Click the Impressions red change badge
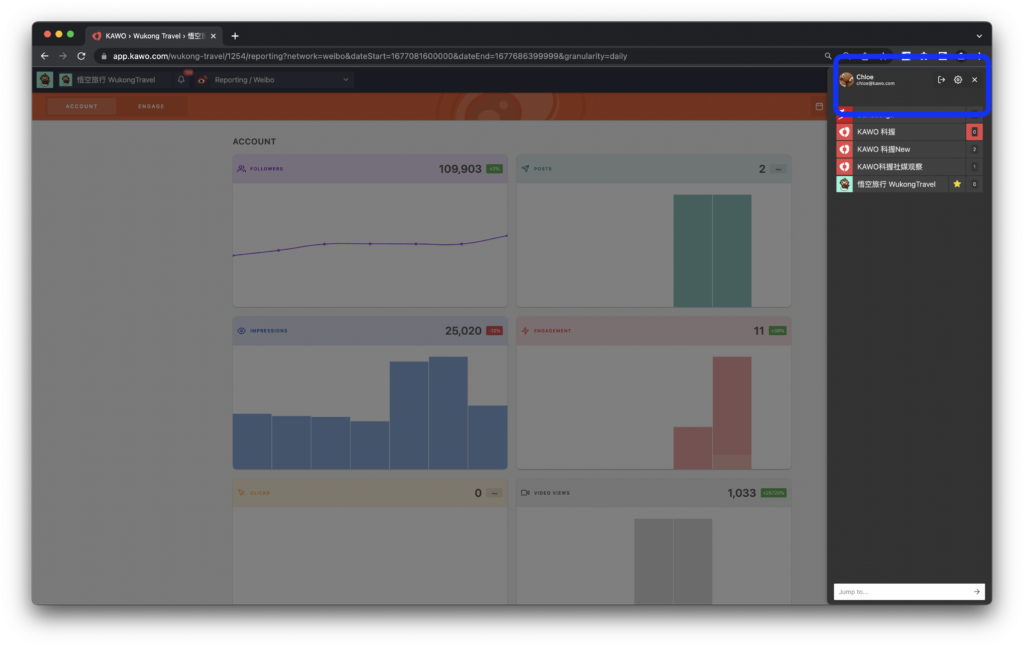The image size is (1024, 647). (494, 331)
